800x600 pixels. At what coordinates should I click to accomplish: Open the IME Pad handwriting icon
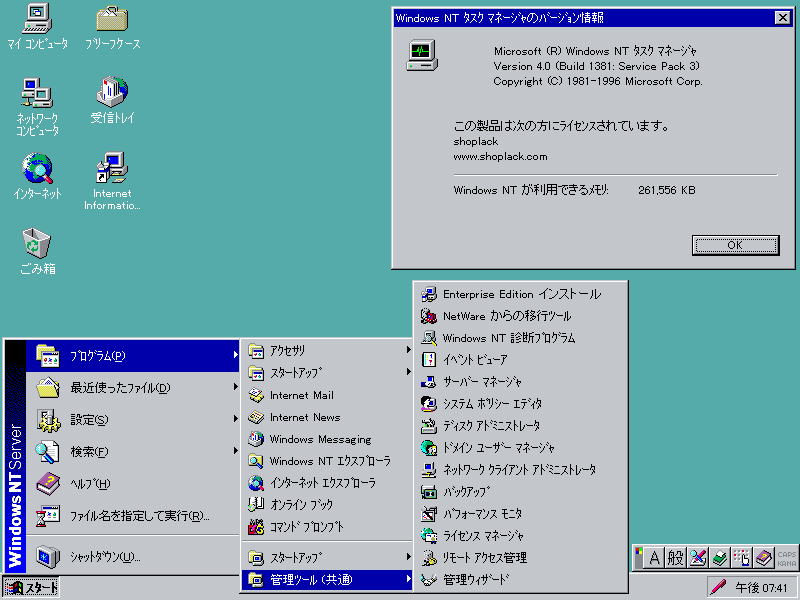click(x=697, y=558)
